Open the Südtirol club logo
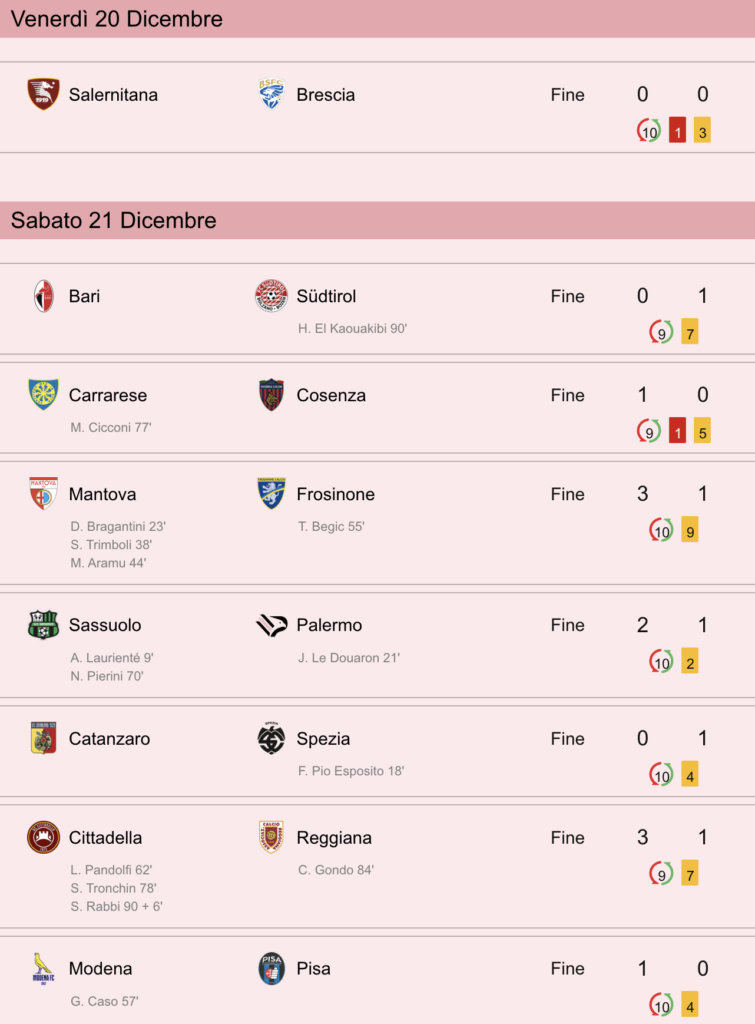Screen dimensions: 755x1024 (x=271, y=296)
